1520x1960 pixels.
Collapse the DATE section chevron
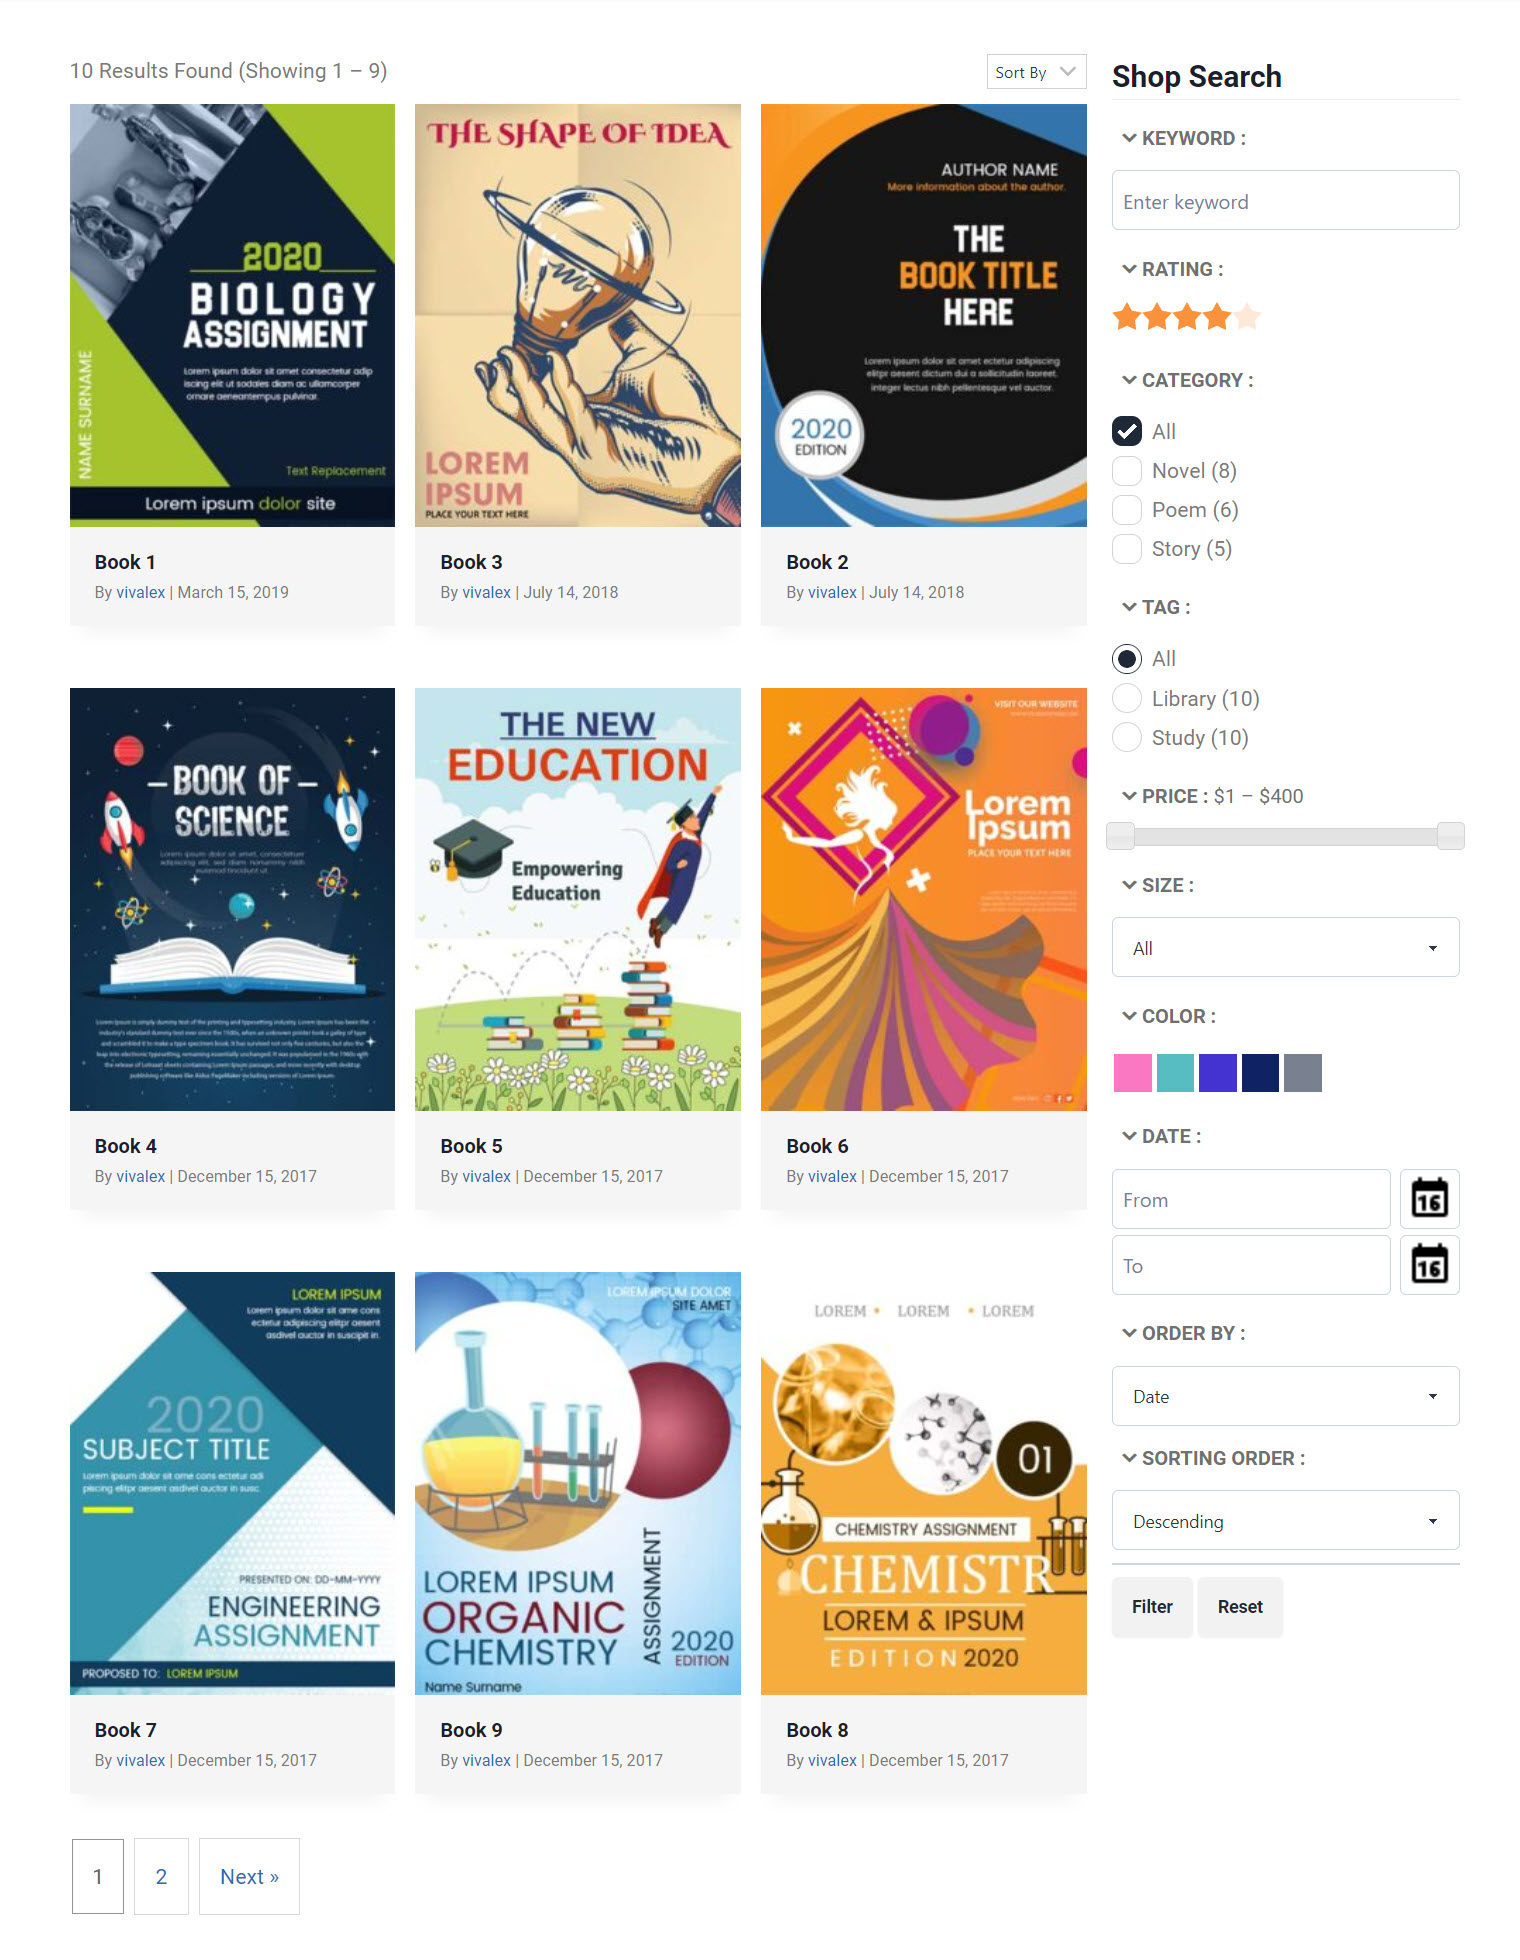point(1129,1136)
